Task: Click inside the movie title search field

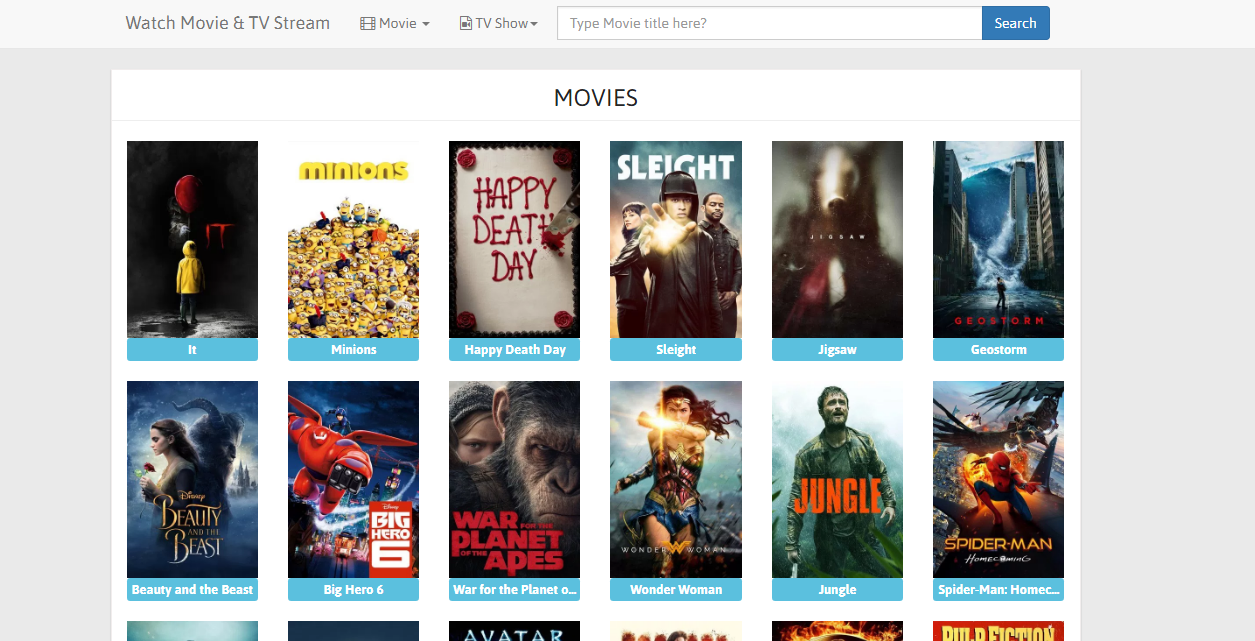Action: coord(769,22)
